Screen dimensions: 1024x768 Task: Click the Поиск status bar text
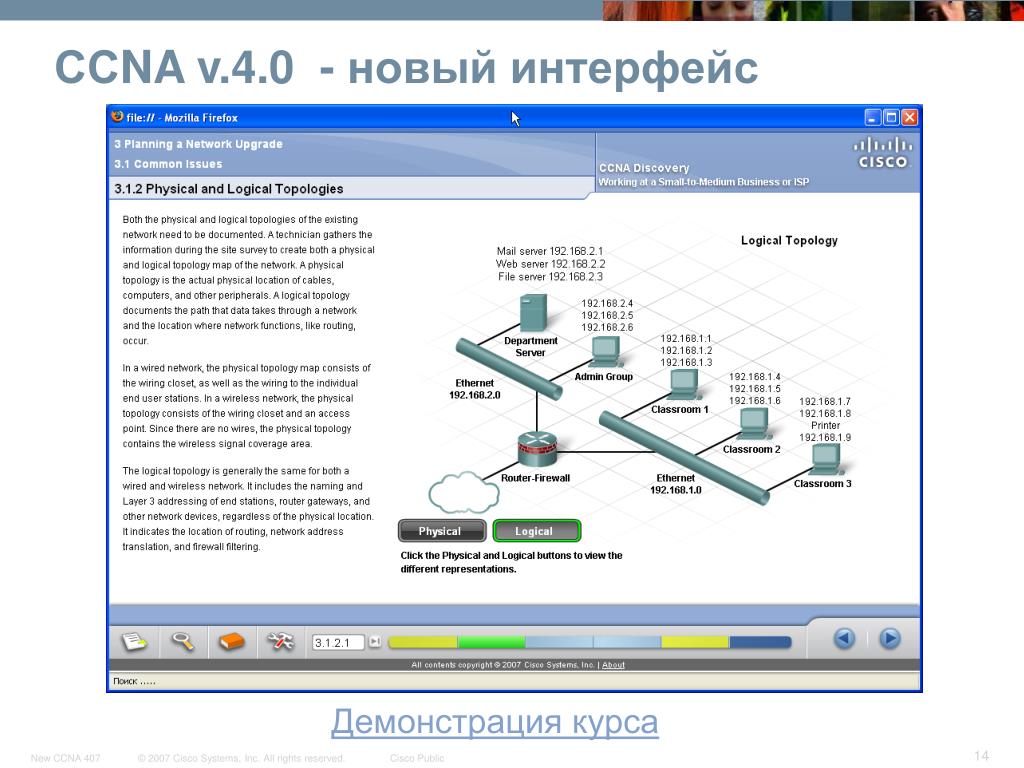point(134,681)
